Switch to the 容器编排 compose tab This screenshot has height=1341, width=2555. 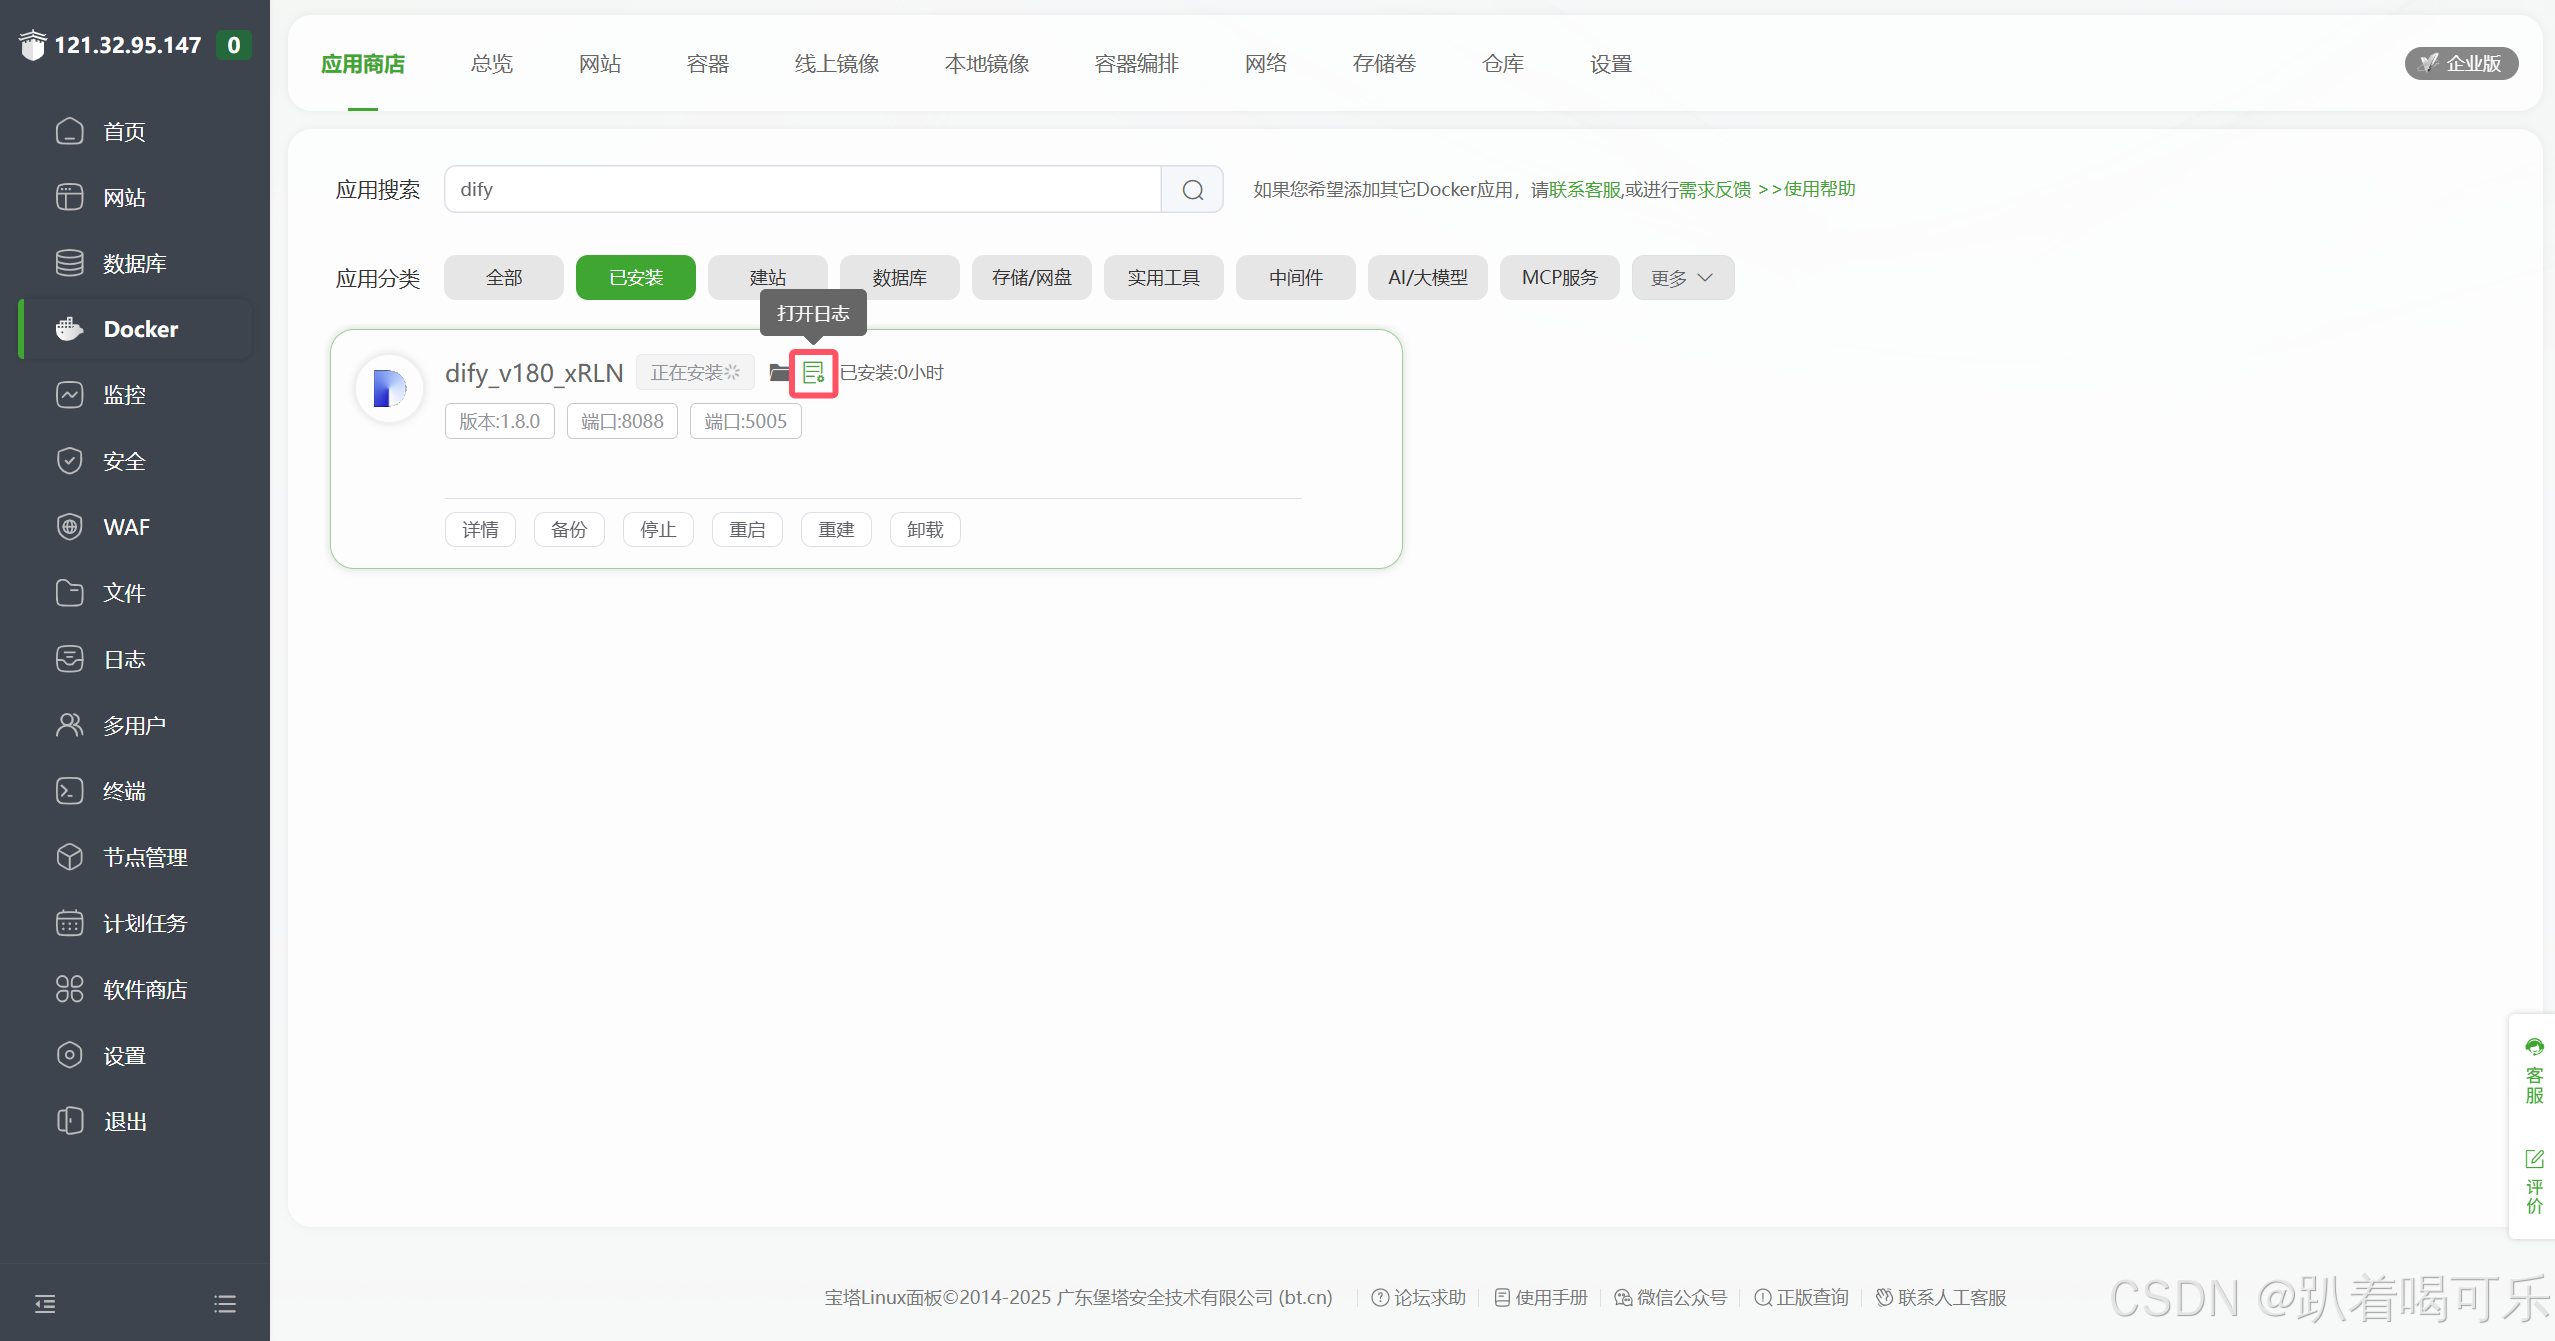click(1137, 64)
